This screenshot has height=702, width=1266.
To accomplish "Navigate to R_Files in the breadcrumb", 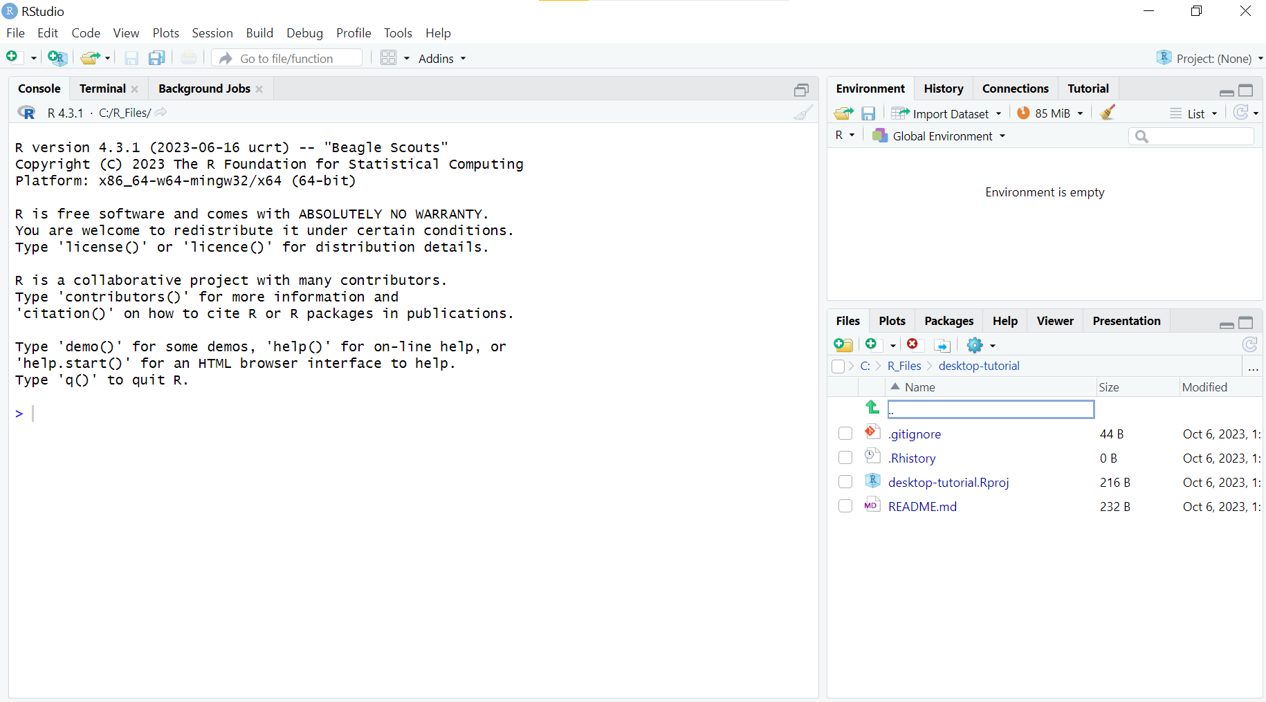I will coord(904,366).
